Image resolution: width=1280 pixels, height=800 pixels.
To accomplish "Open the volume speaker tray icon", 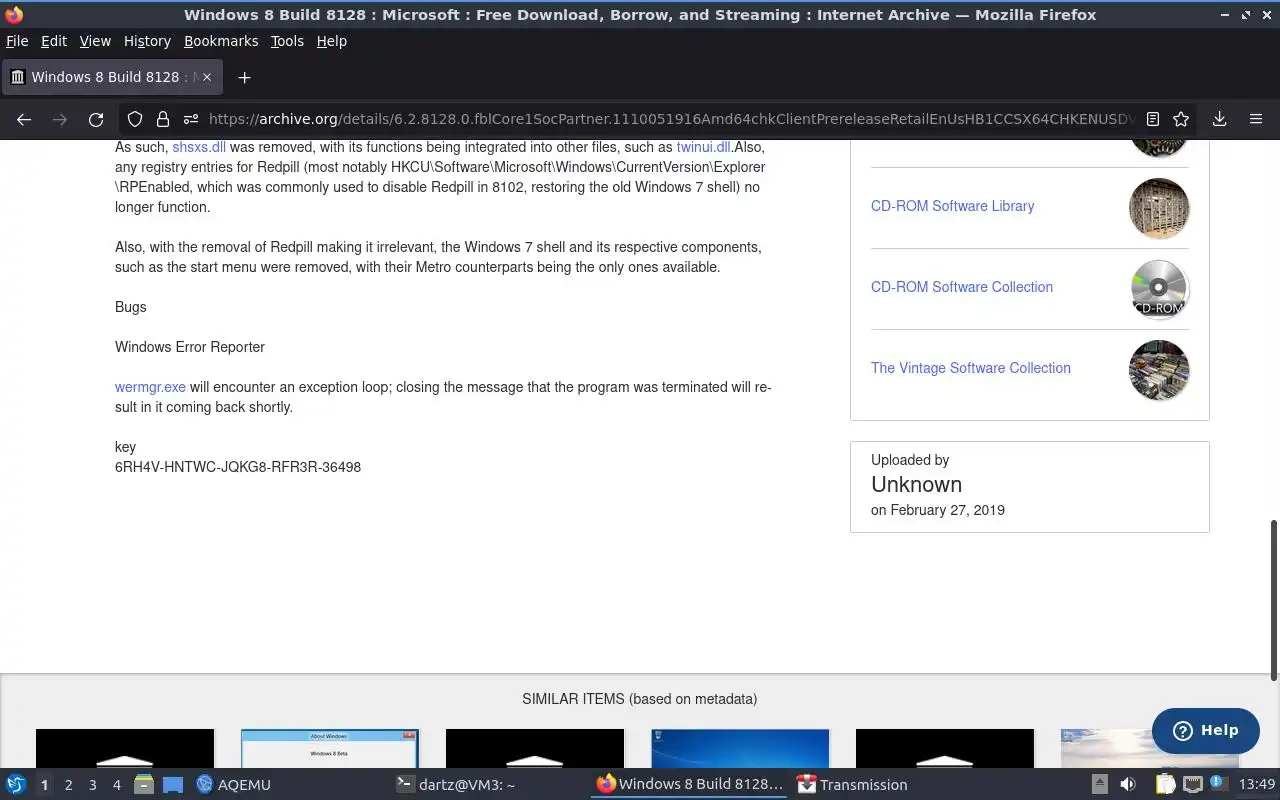I will (1127, 785).
